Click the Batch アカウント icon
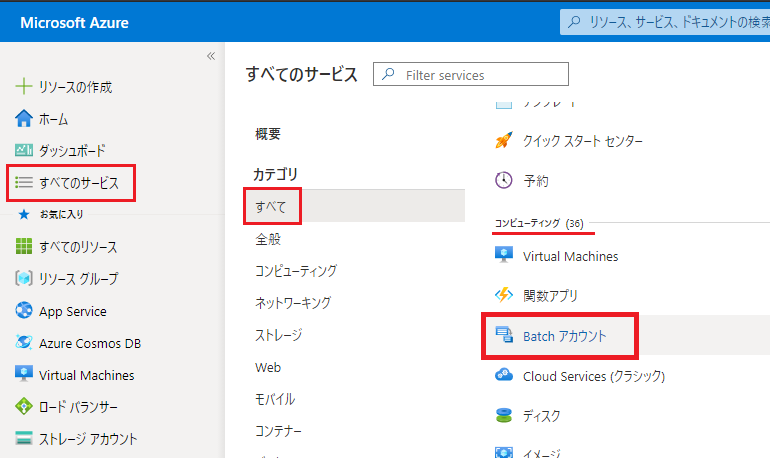The width and height of the screenshot is (770, 458). [504, 335]
